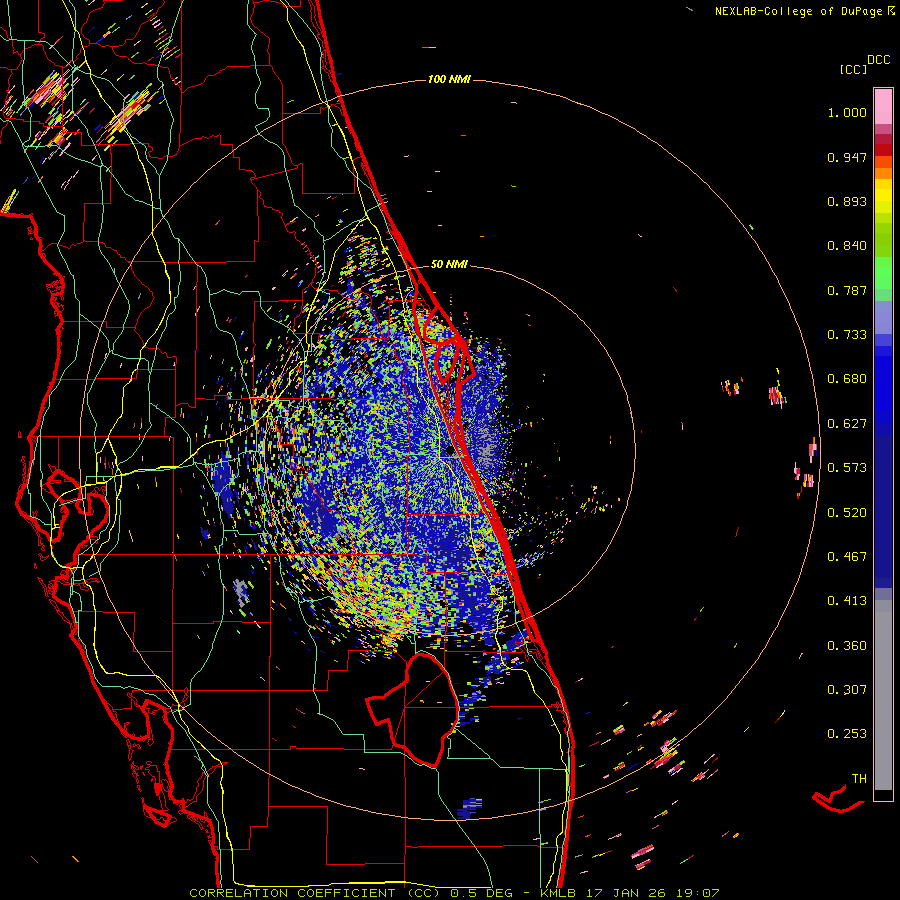Click the DCC product label above the scale
The image size is (900, 900).
[878, 60]
